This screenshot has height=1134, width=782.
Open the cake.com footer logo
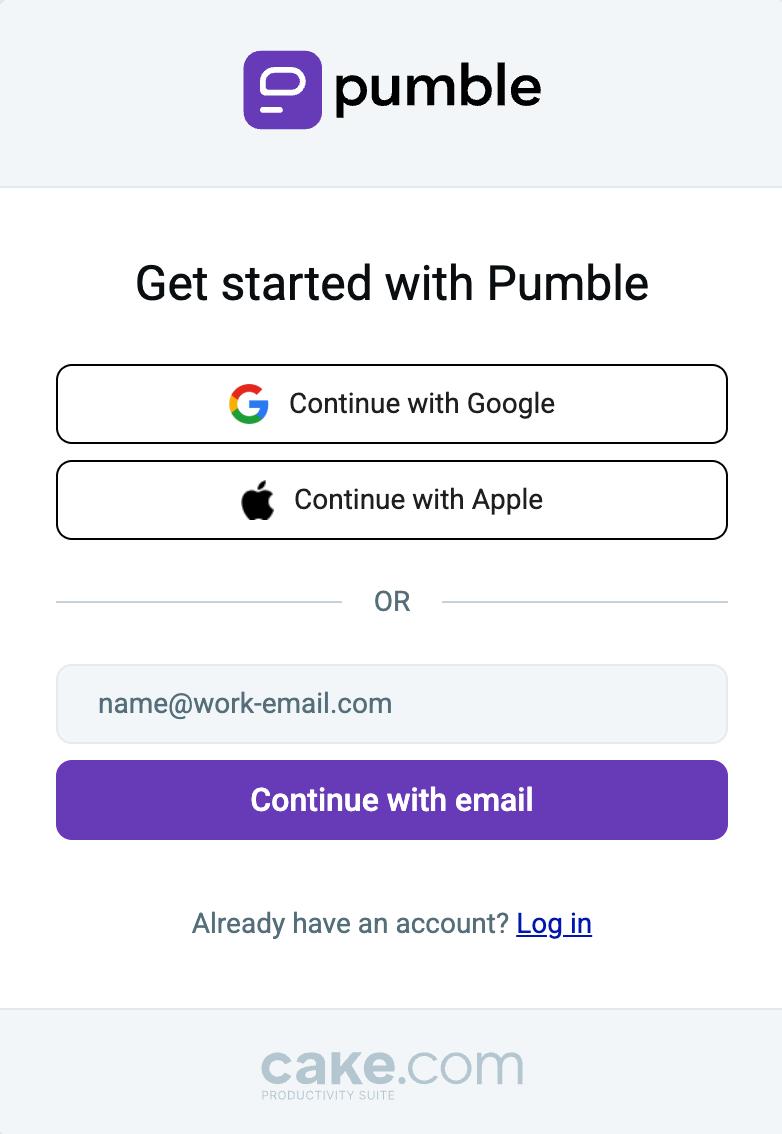click(392, 1073)
